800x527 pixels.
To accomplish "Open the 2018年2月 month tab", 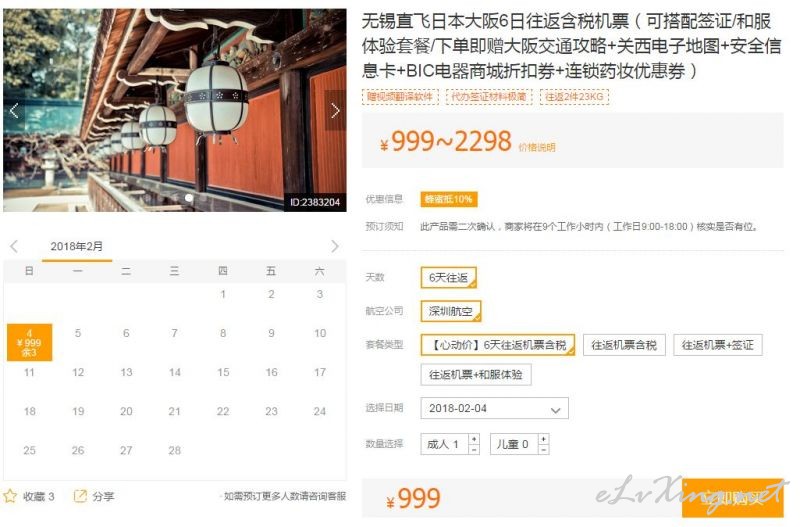I will coord(77,246).
